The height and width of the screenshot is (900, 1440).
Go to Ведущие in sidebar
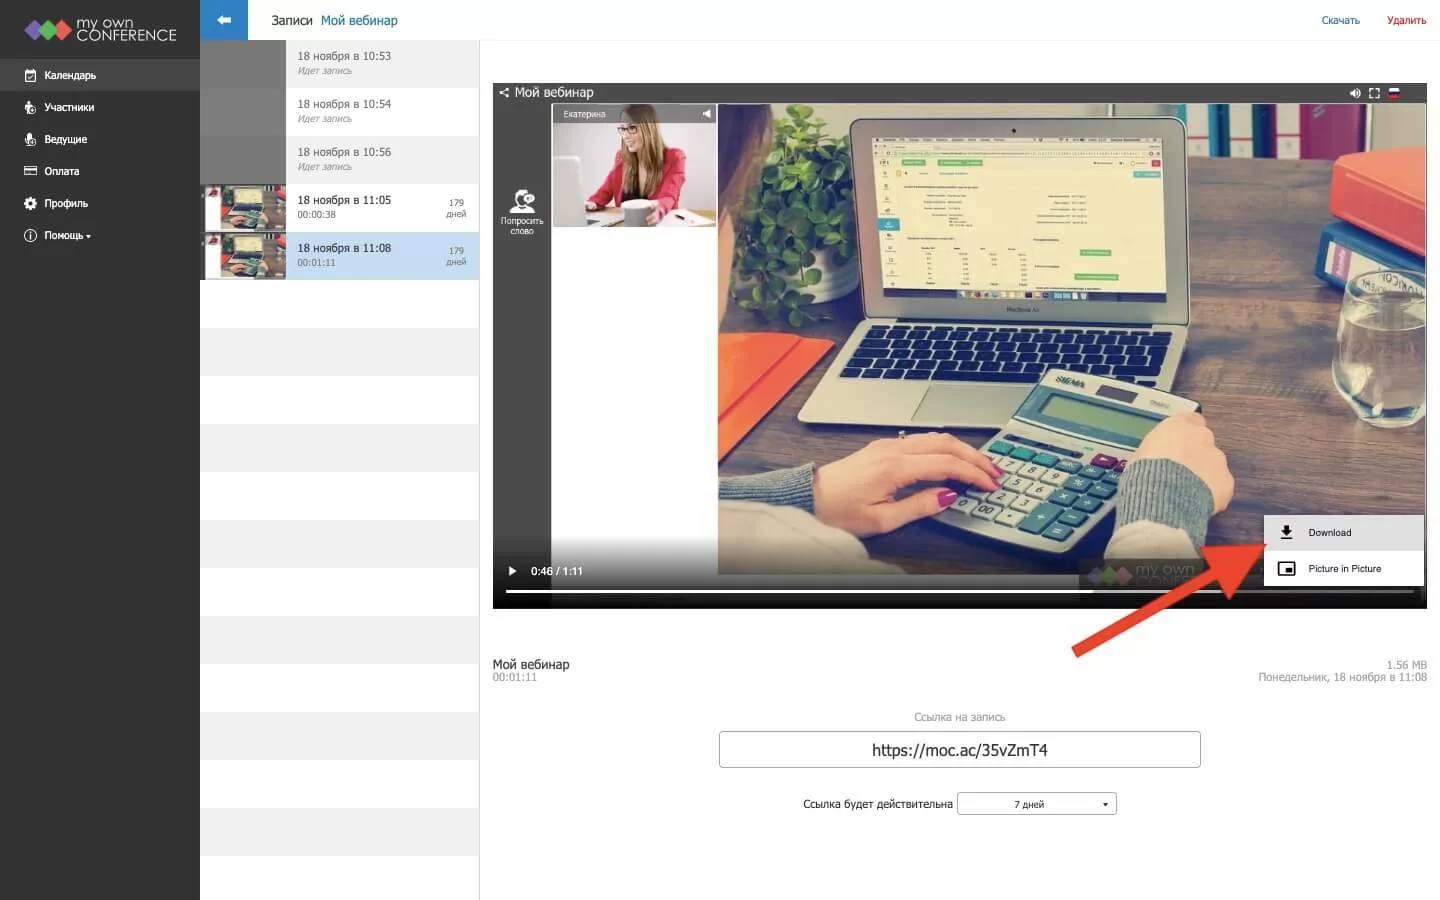point(65,140)
